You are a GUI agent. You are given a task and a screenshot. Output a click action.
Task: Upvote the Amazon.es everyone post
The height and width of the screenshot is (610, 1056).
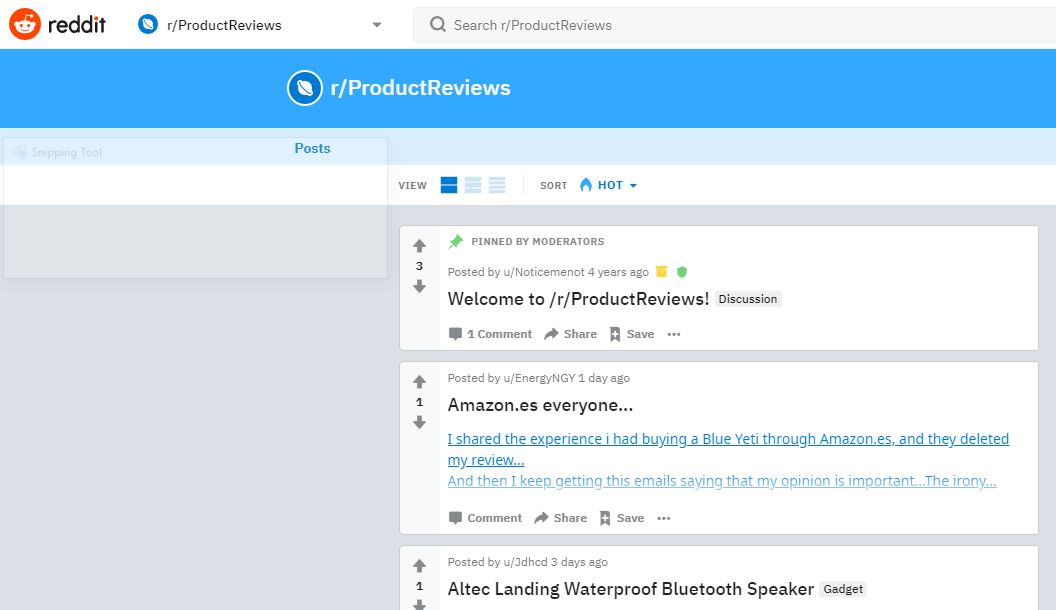click(420, 382)
